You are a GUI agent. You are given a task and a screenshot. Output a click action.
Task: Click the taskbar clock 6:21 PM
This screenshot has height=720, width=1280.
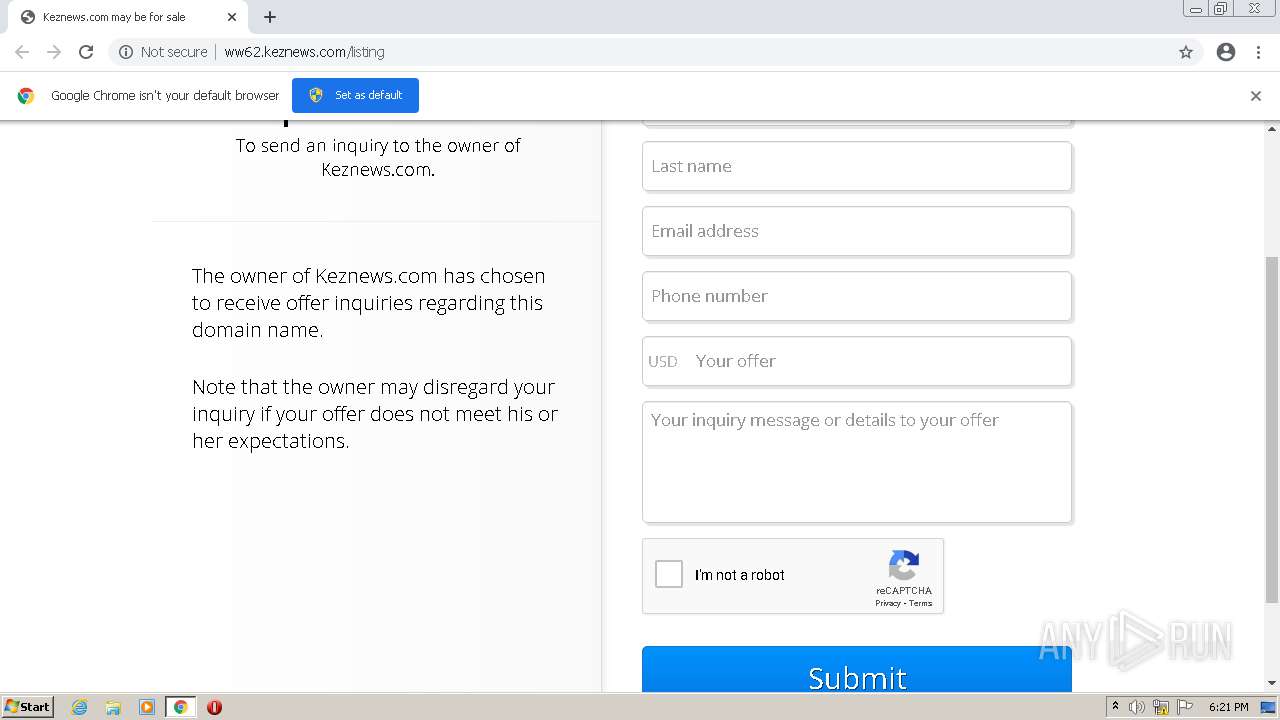click(1228, 707)
